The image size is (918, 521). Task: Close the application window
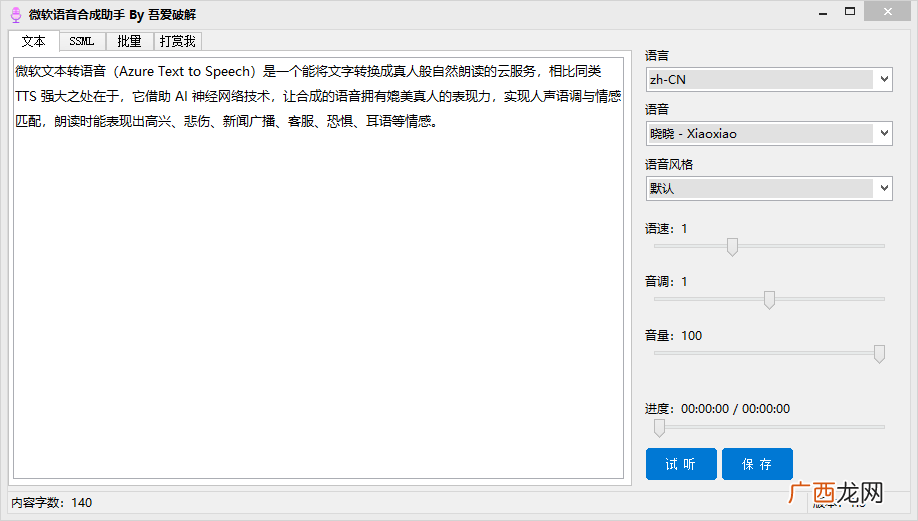(x=888, y=12)
